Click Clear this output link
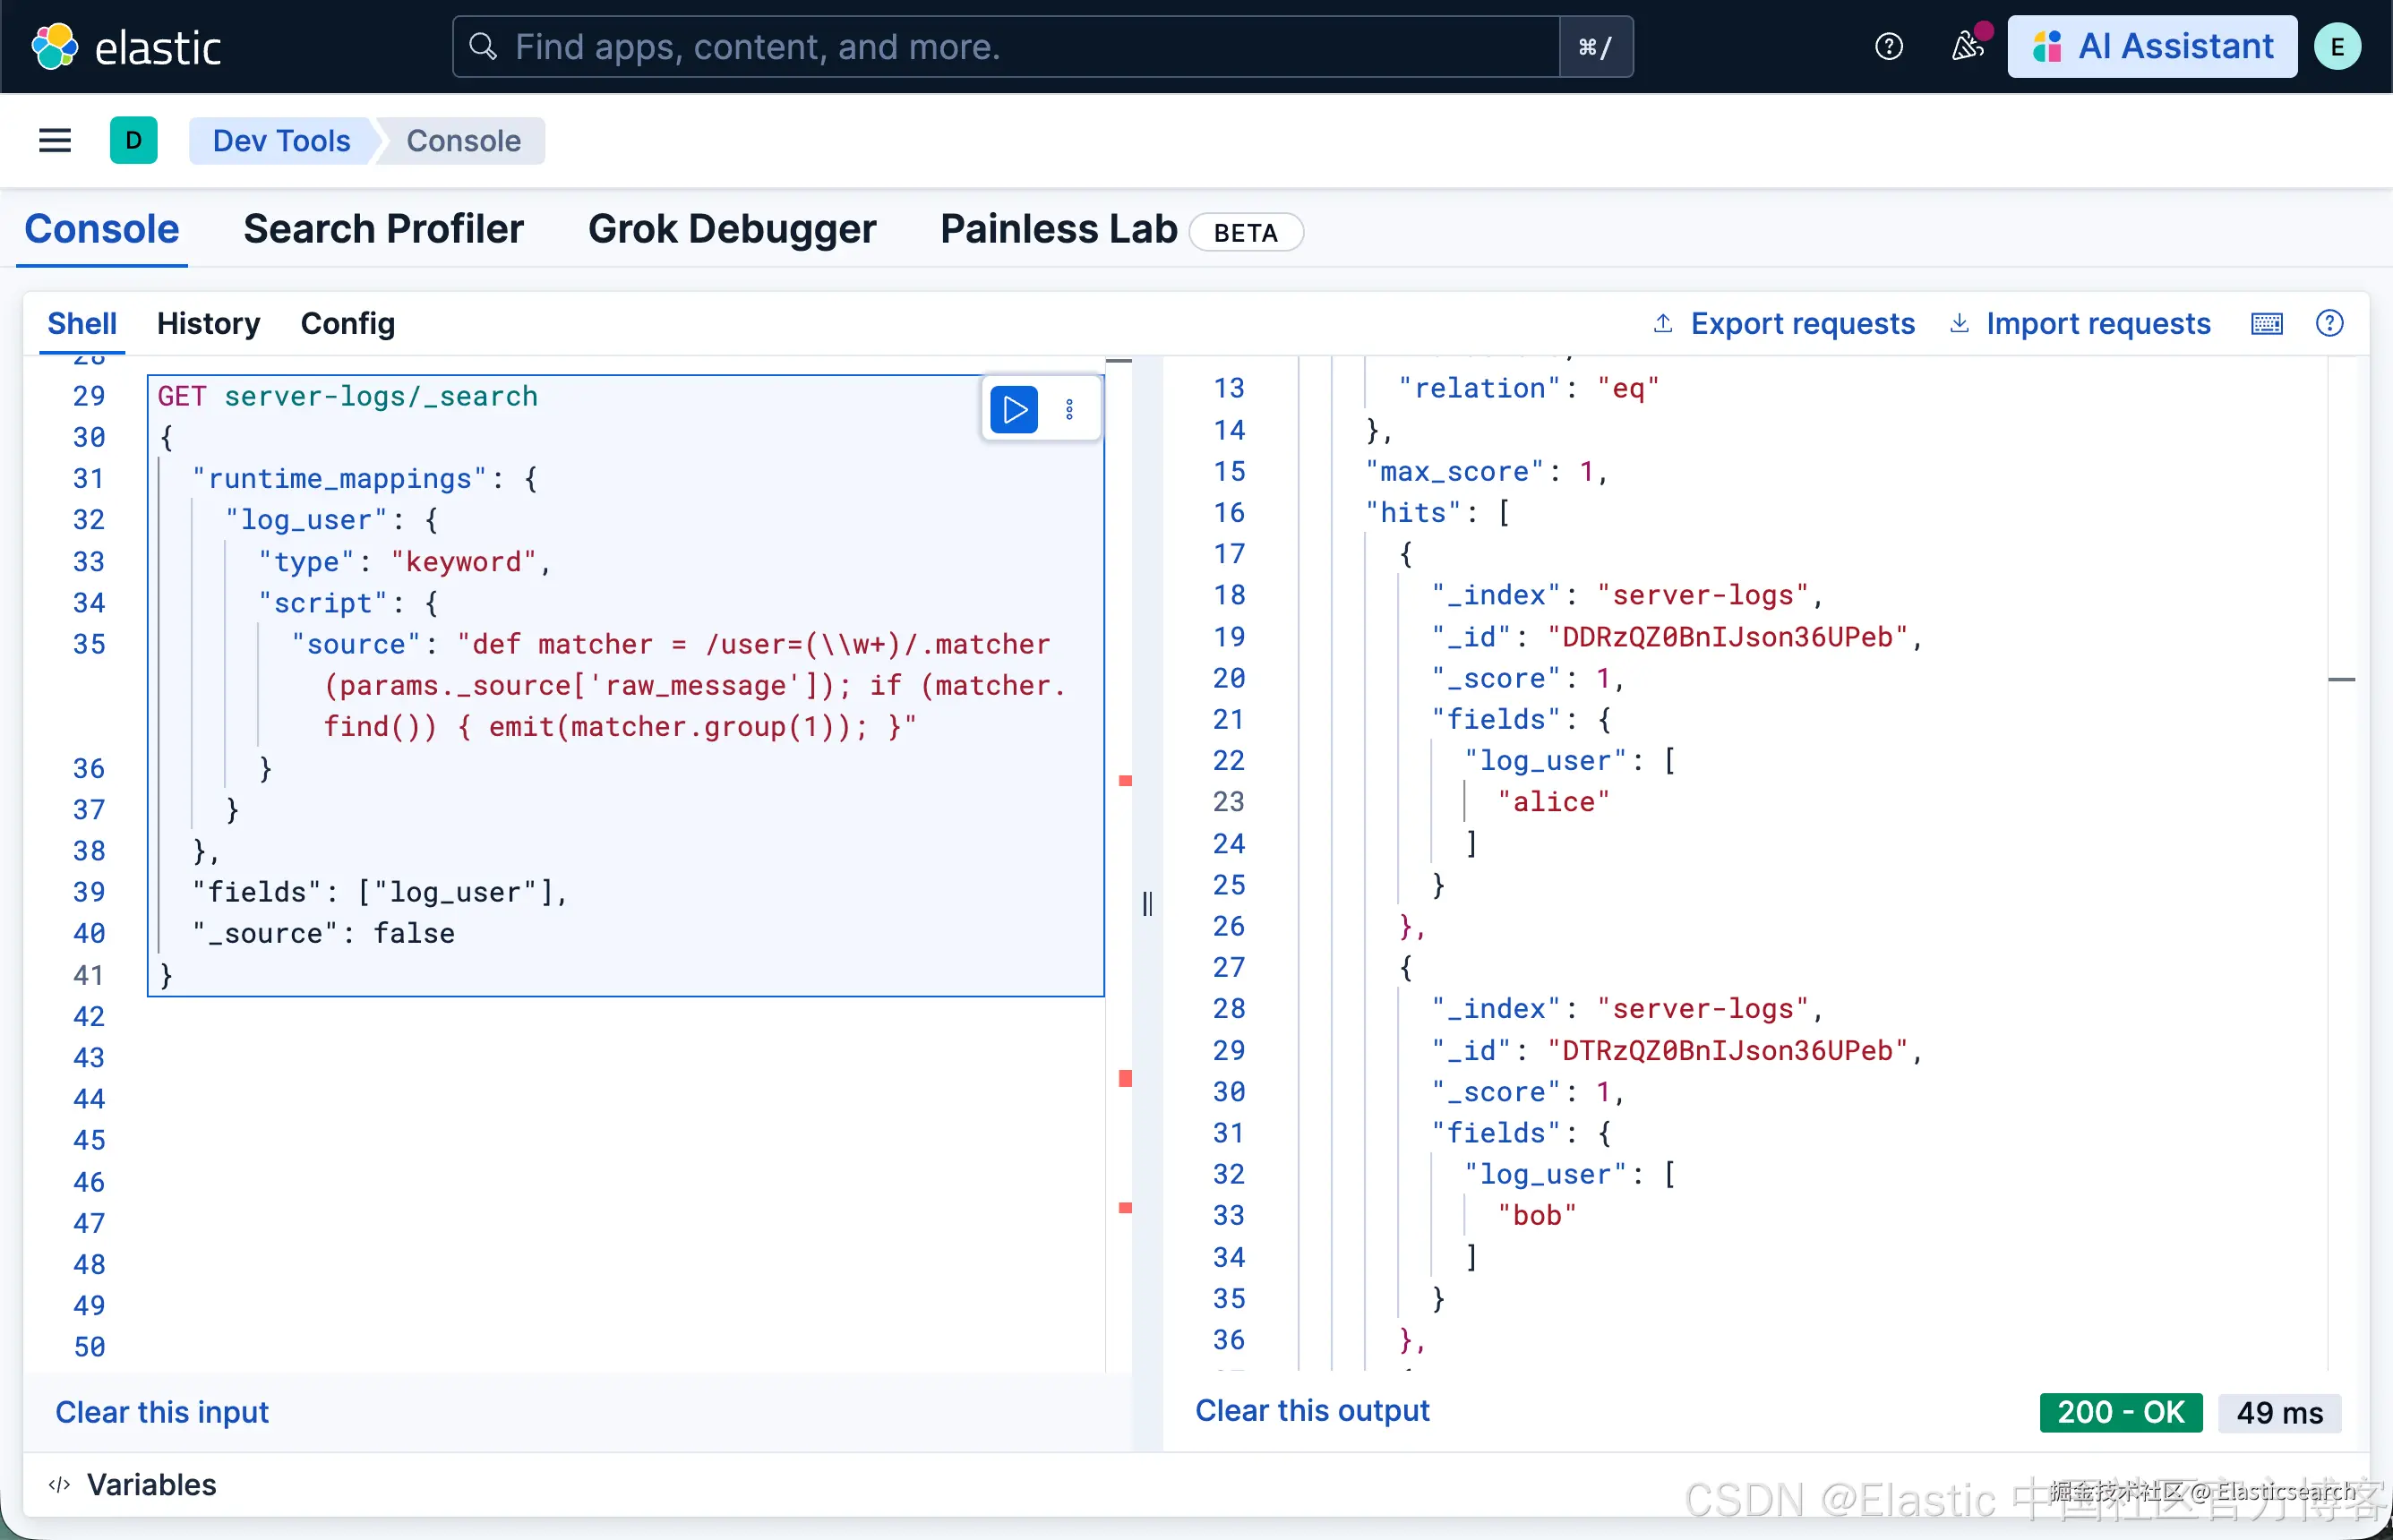The width and height of the screenshot is (2393, 1540). point(1311,1411)
